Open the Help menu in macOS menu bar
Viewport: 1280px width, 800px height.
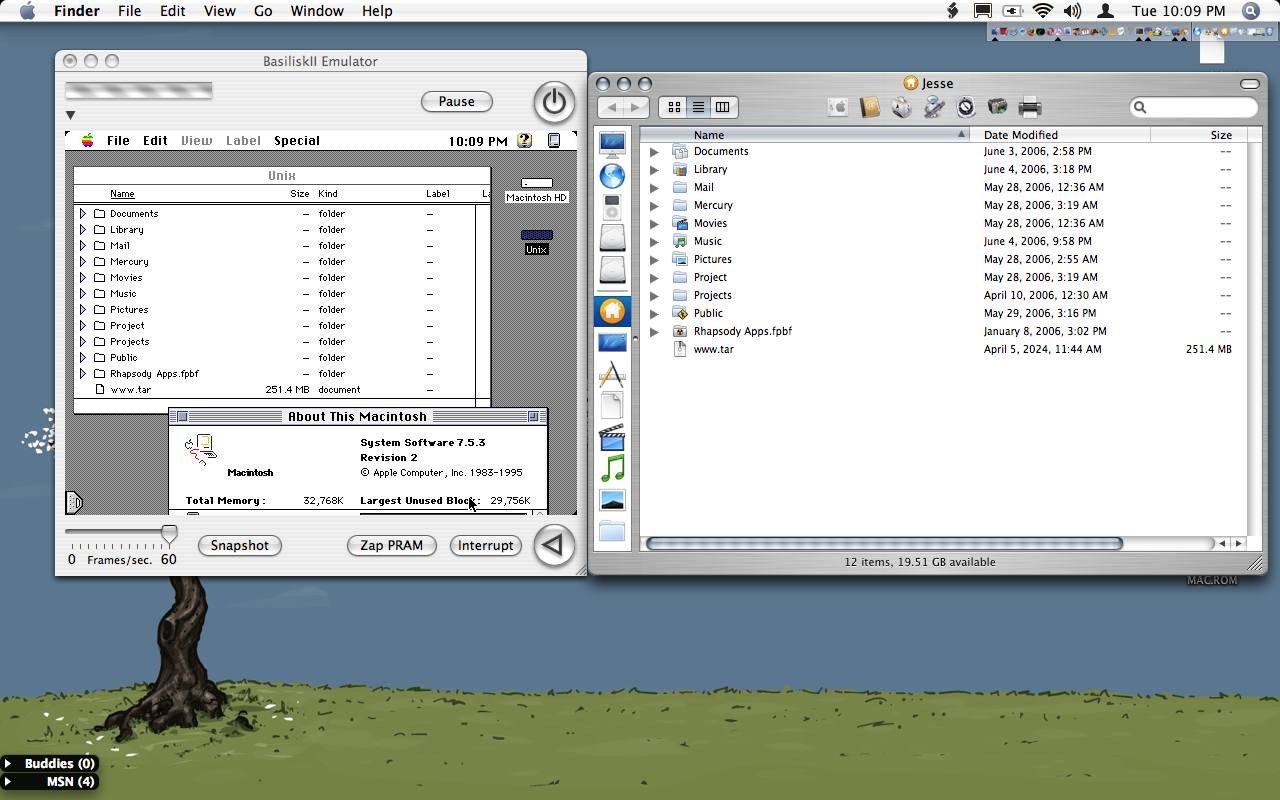coord(377,11)
